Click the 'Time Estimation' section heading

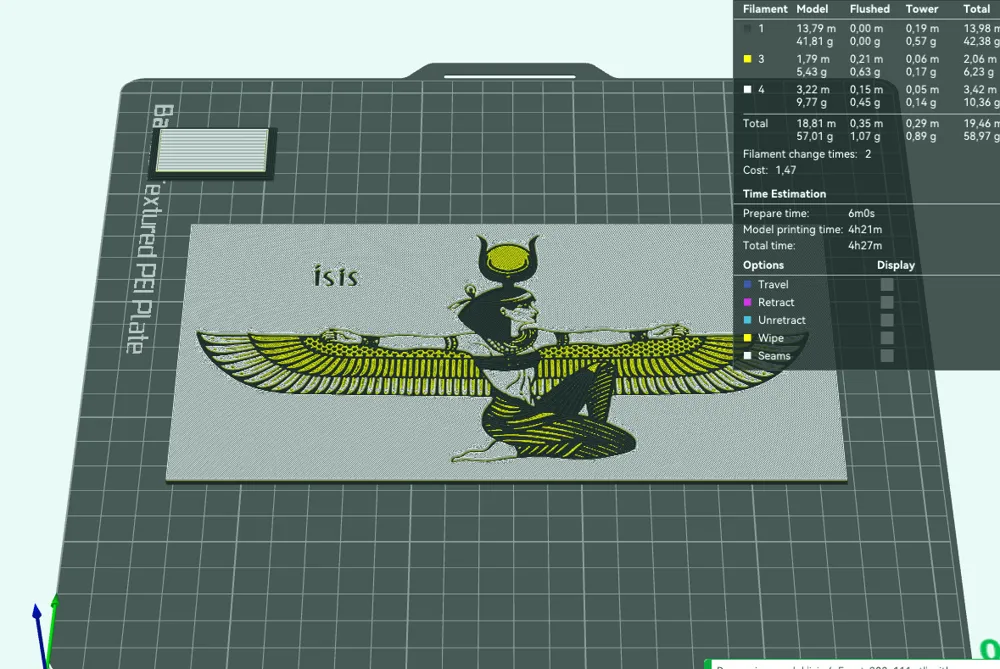(x=784, y=194)
